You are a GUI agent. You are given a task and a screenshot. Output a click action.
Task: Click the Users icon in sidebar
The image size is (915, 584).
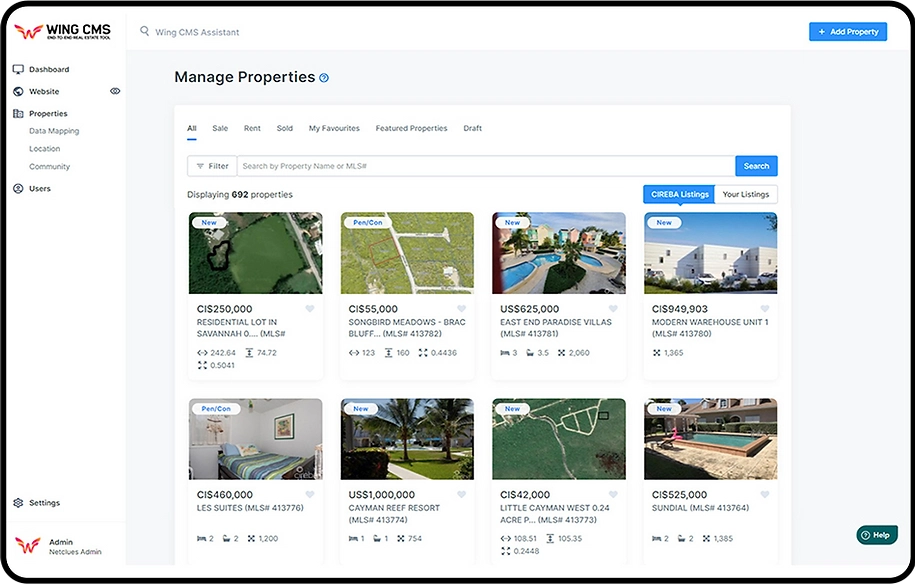[x=17, y=187]
